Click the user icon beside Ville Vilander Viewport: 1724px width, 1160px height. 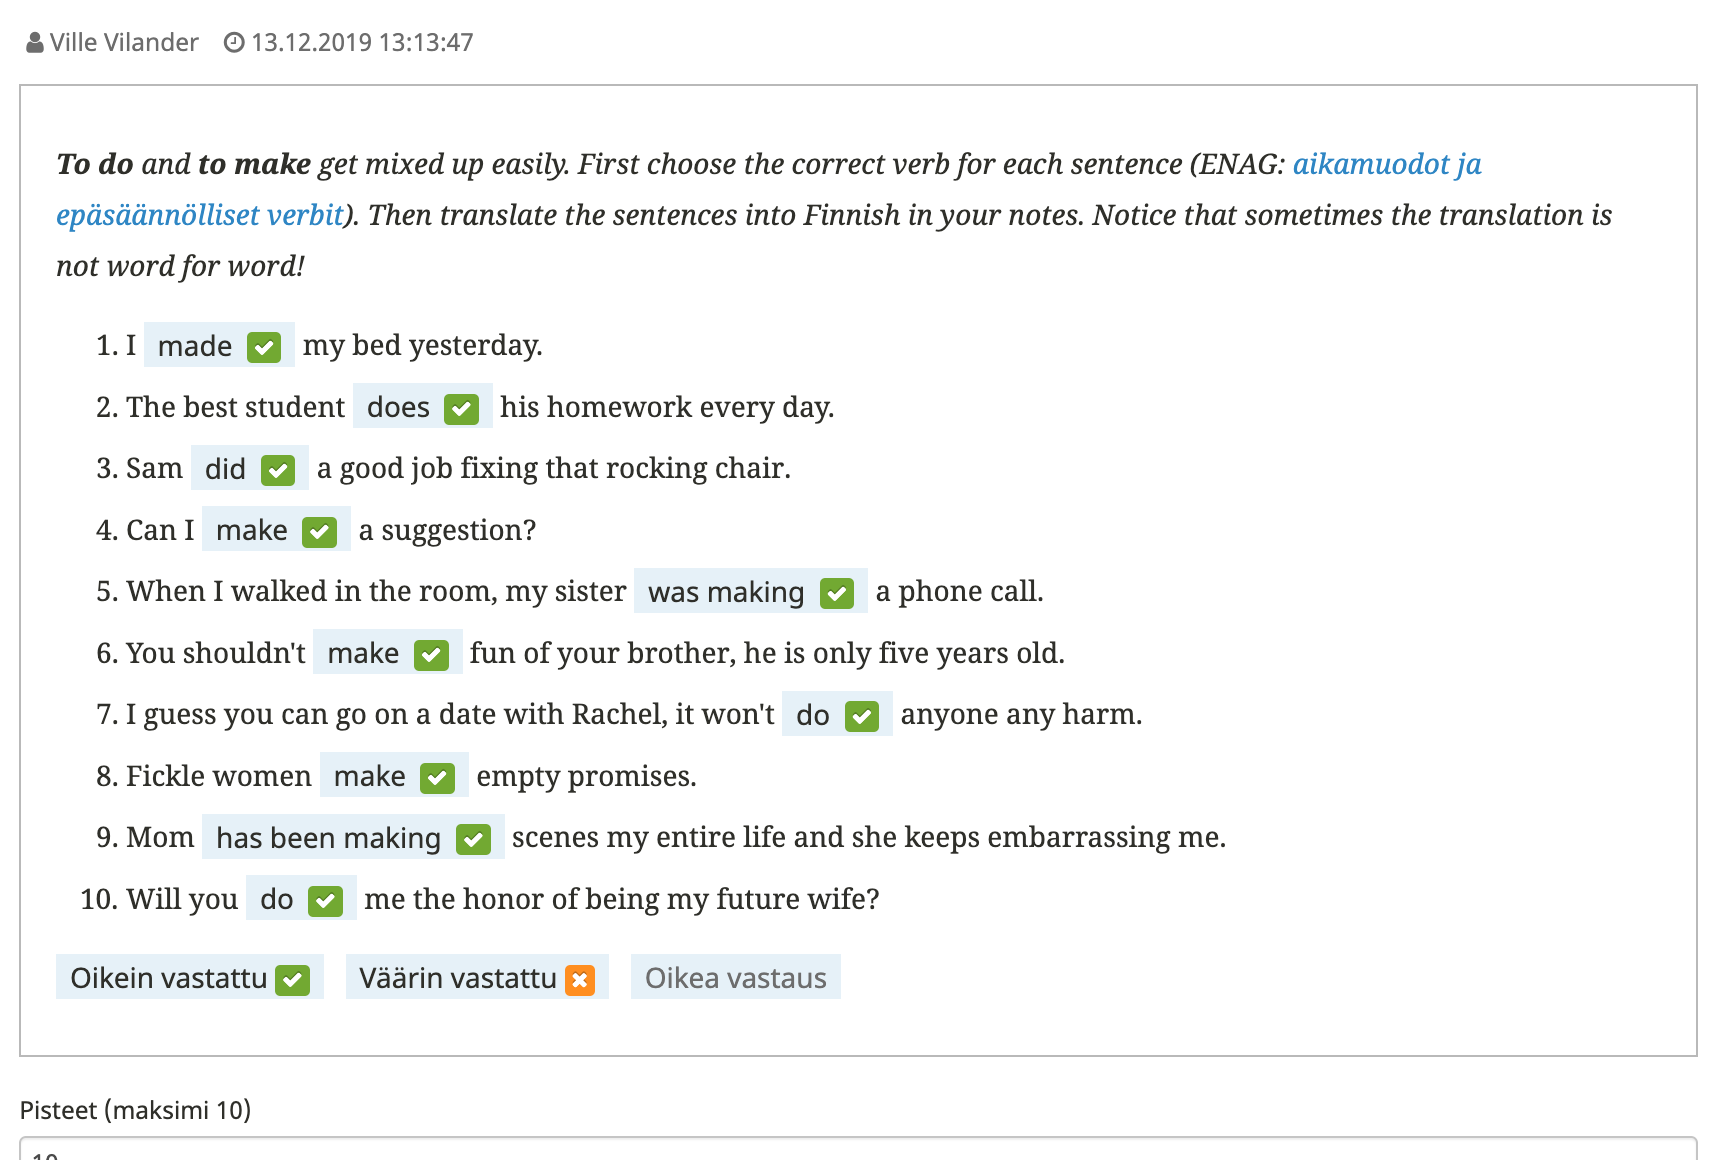[x=35, y=43]
